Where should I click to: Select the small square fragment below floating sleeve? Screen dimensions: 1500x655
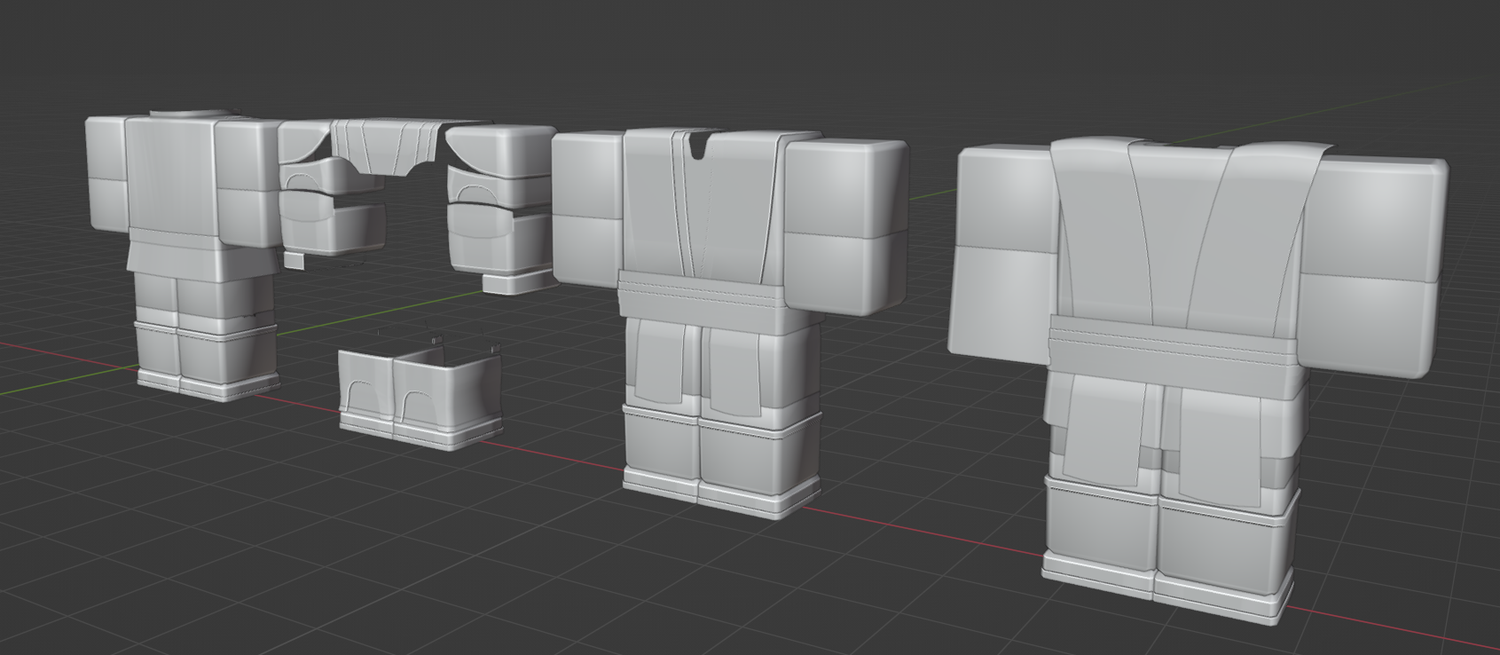pos(293,260)
